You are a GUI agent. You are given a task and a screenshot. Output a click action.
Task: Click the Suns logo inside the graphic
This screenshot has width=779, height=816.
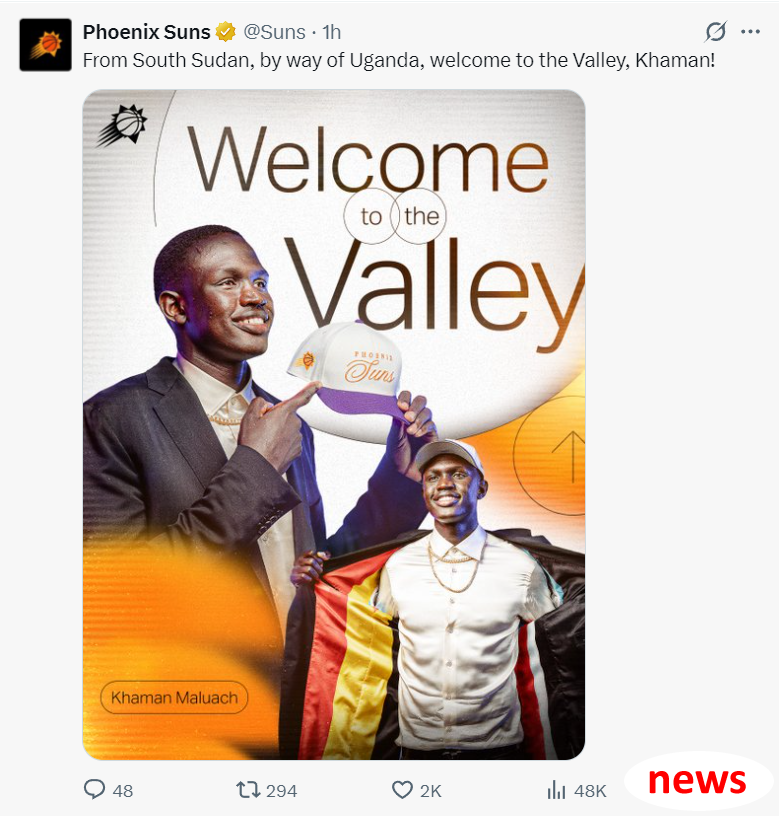point(122,124)
